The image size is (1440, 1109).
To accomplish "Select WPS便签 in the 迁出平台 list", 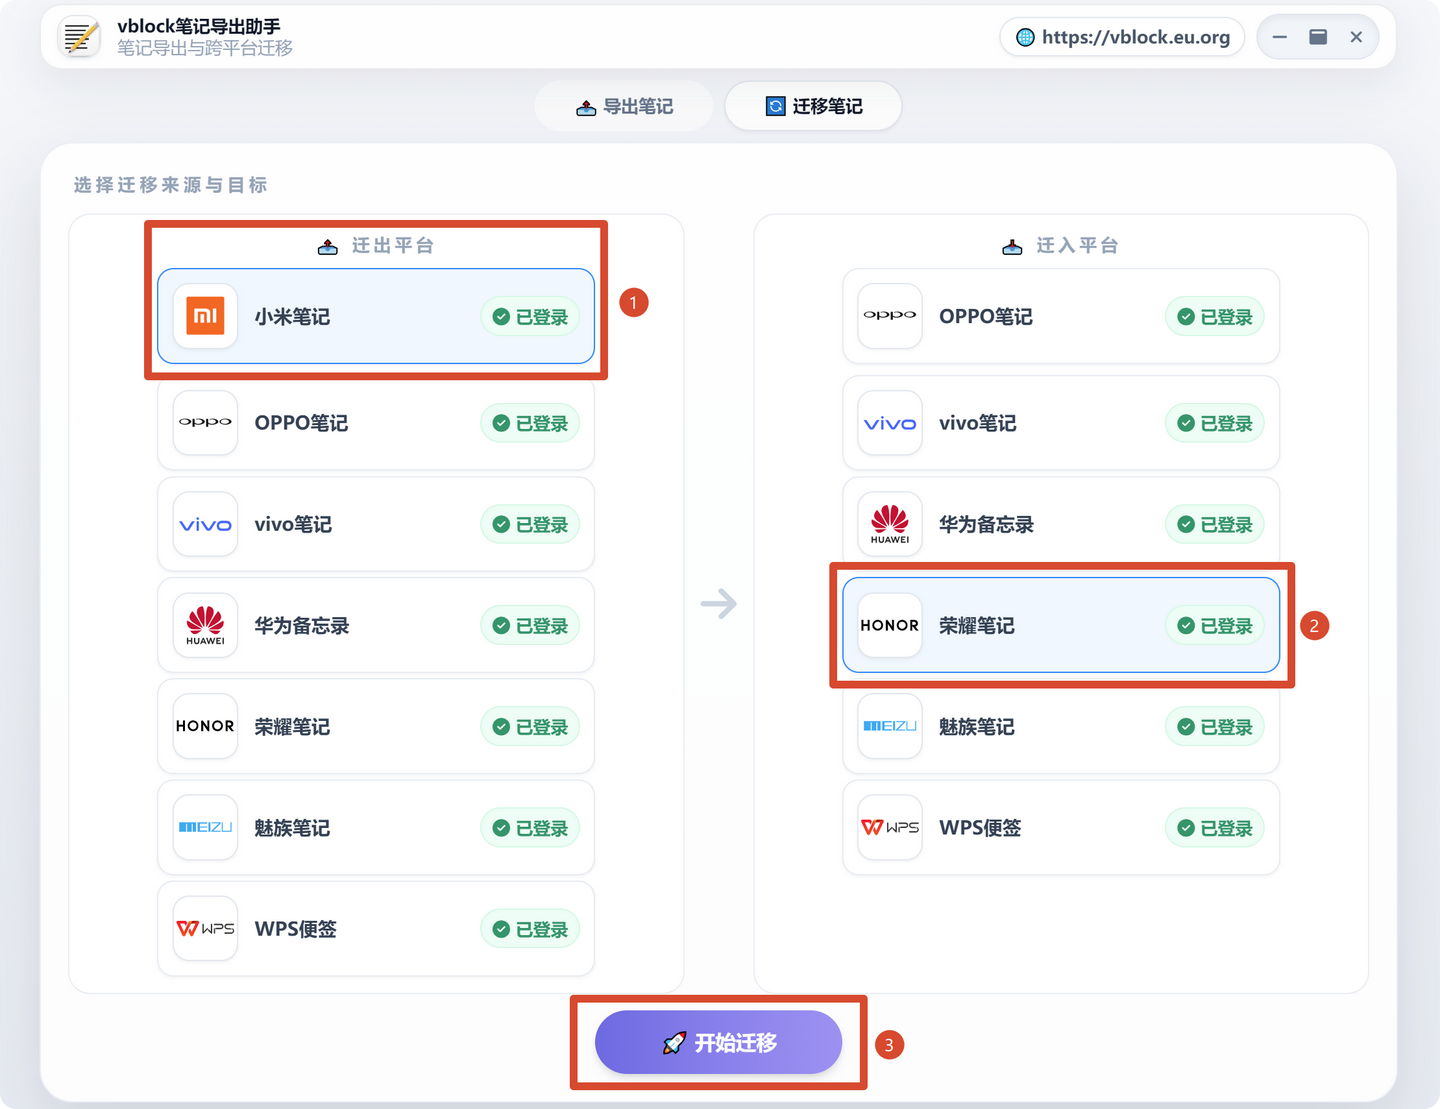I will (376, 928).
